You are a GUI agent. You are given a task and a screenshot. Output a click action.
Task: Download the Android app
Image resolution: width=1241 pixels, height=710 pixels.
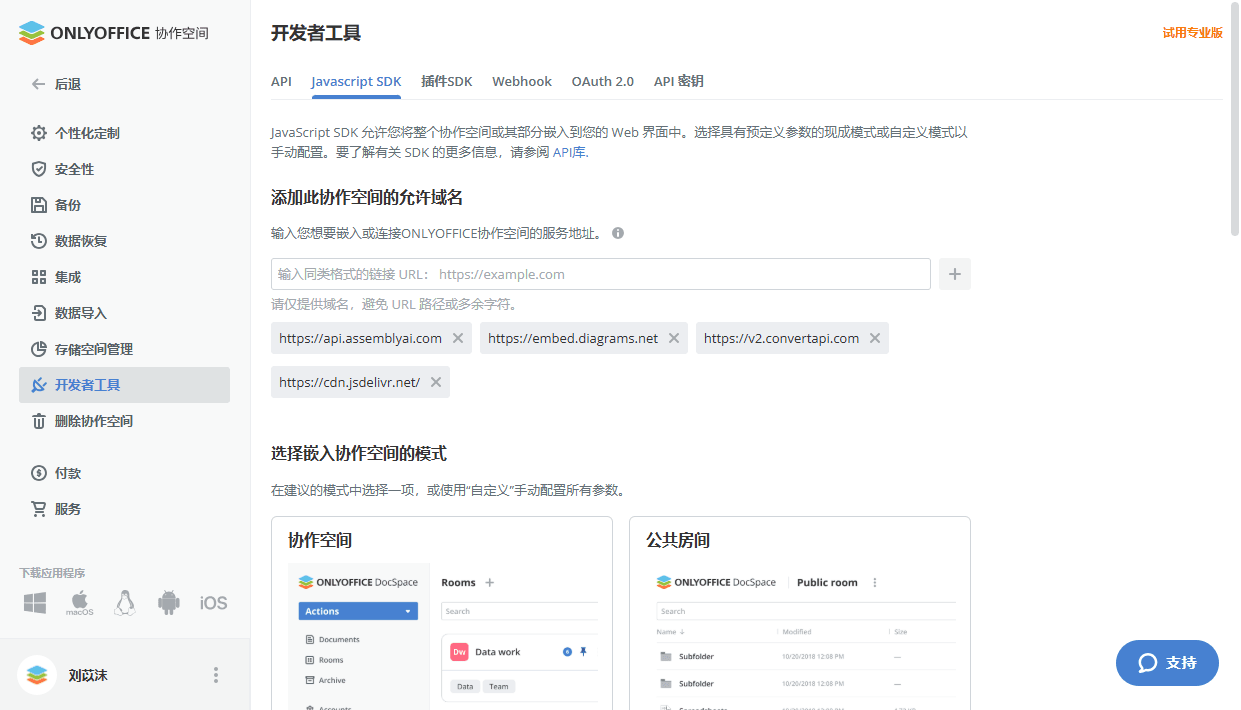pos(169,603)
